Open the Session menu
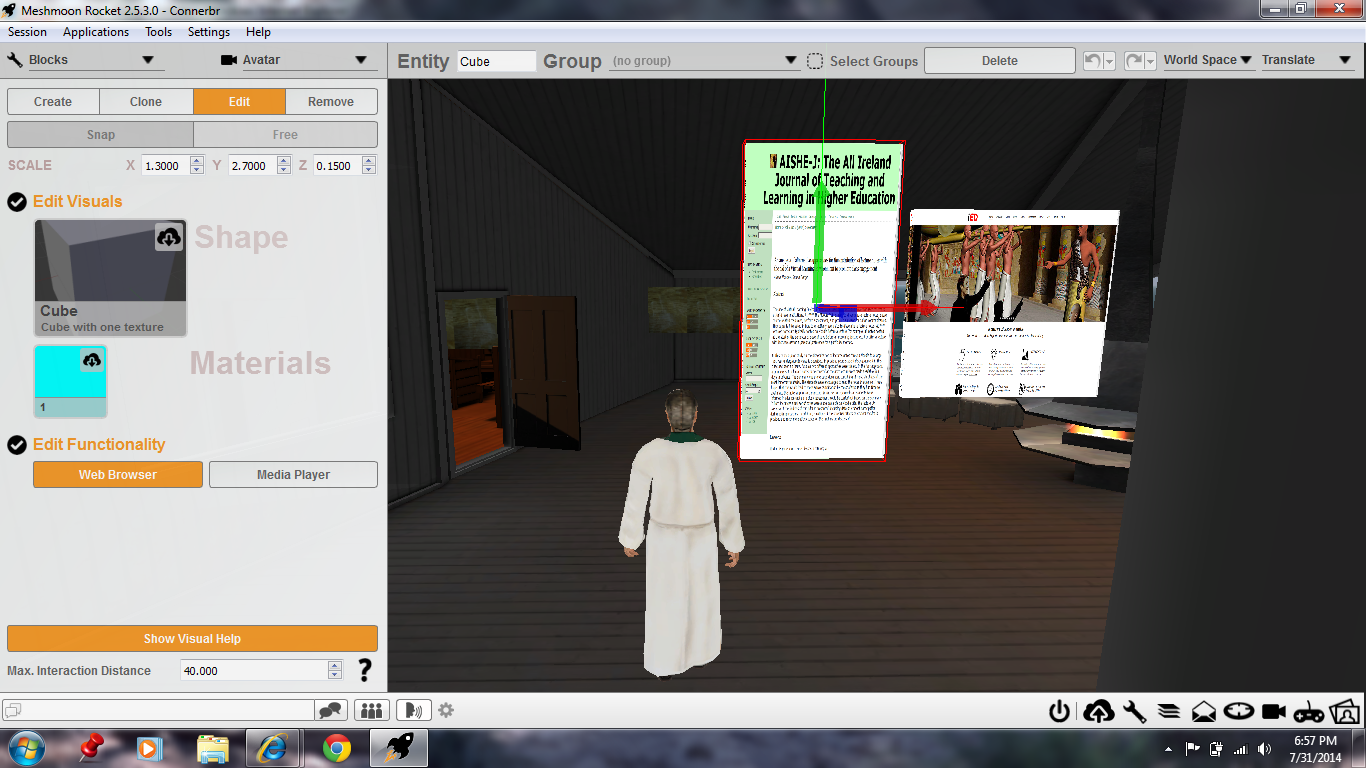1370x768 pixels. pos(27,32)
